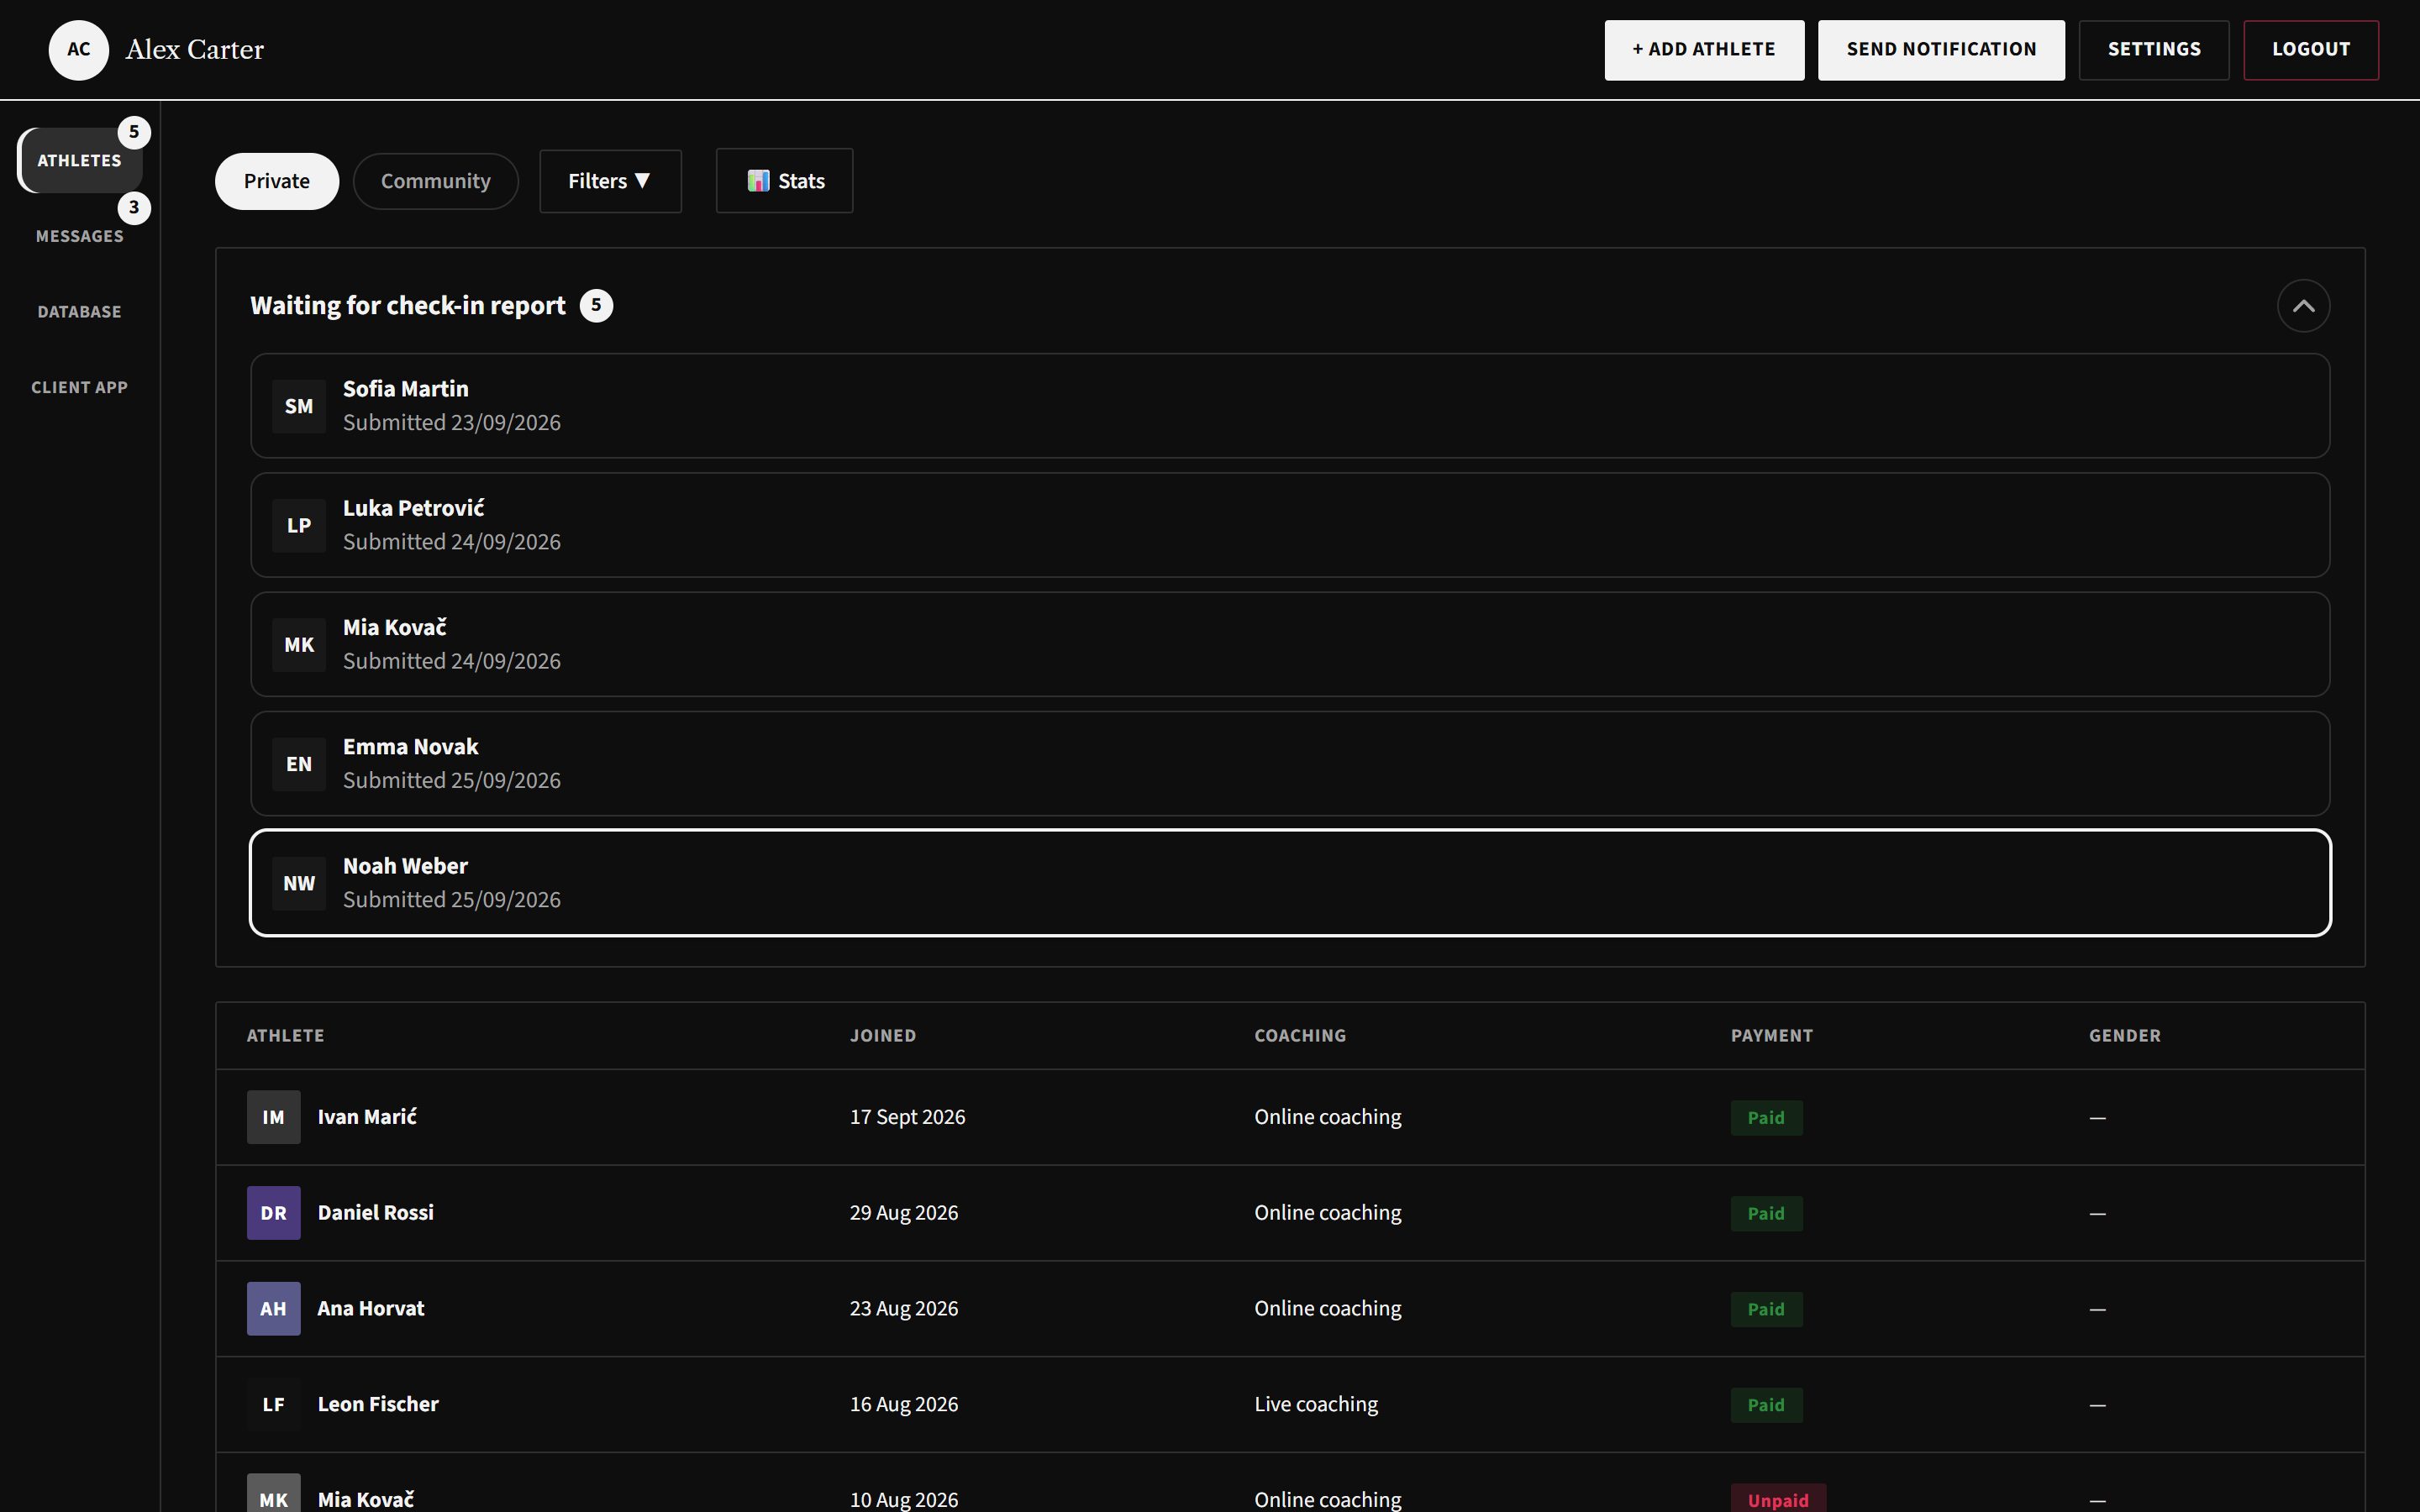Click Daniel Rossi's DR avatar
2420x1512 pixels.
[x=274, y=1213]
